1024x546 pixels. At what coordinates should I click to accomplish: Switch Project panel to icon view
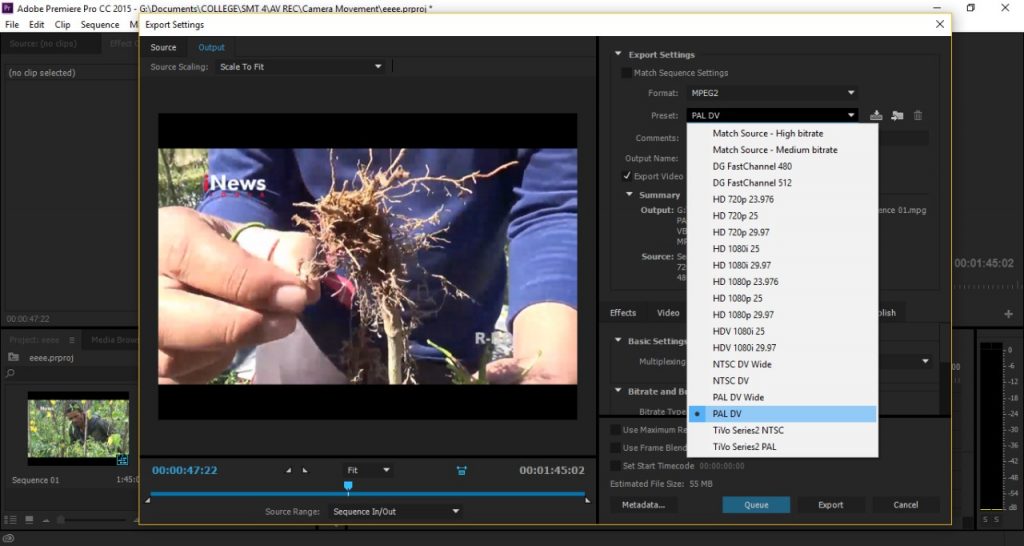29,520
